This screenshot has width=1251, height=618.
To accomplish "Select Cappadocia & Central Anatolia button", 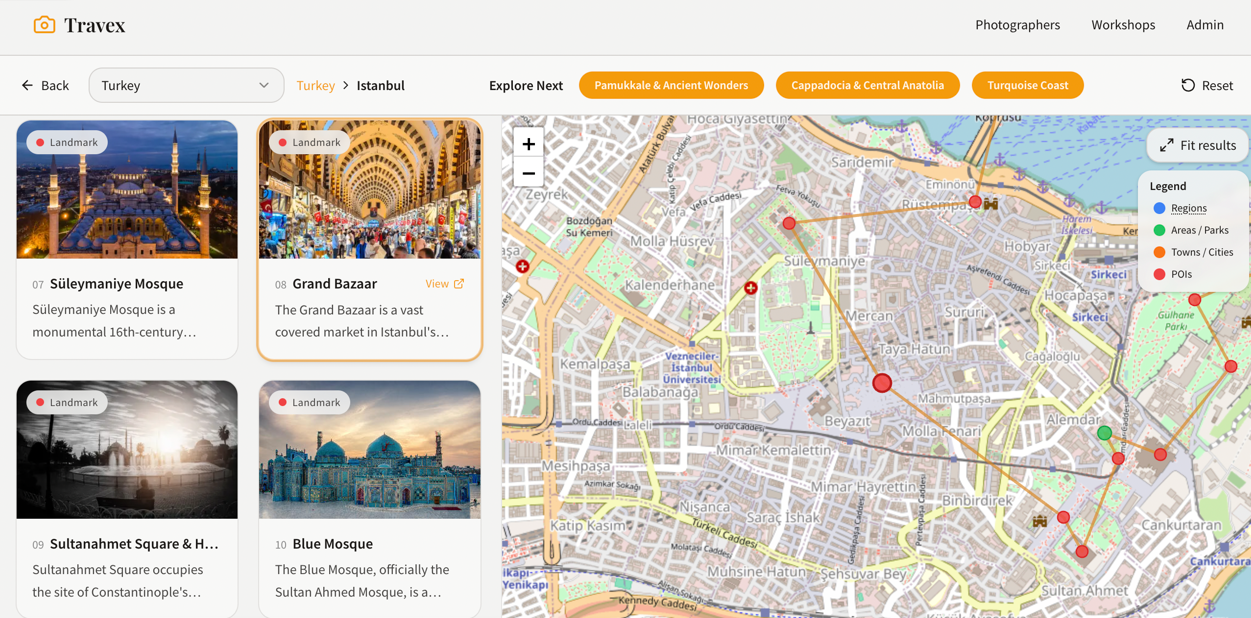I will click(x=867, y=86).
